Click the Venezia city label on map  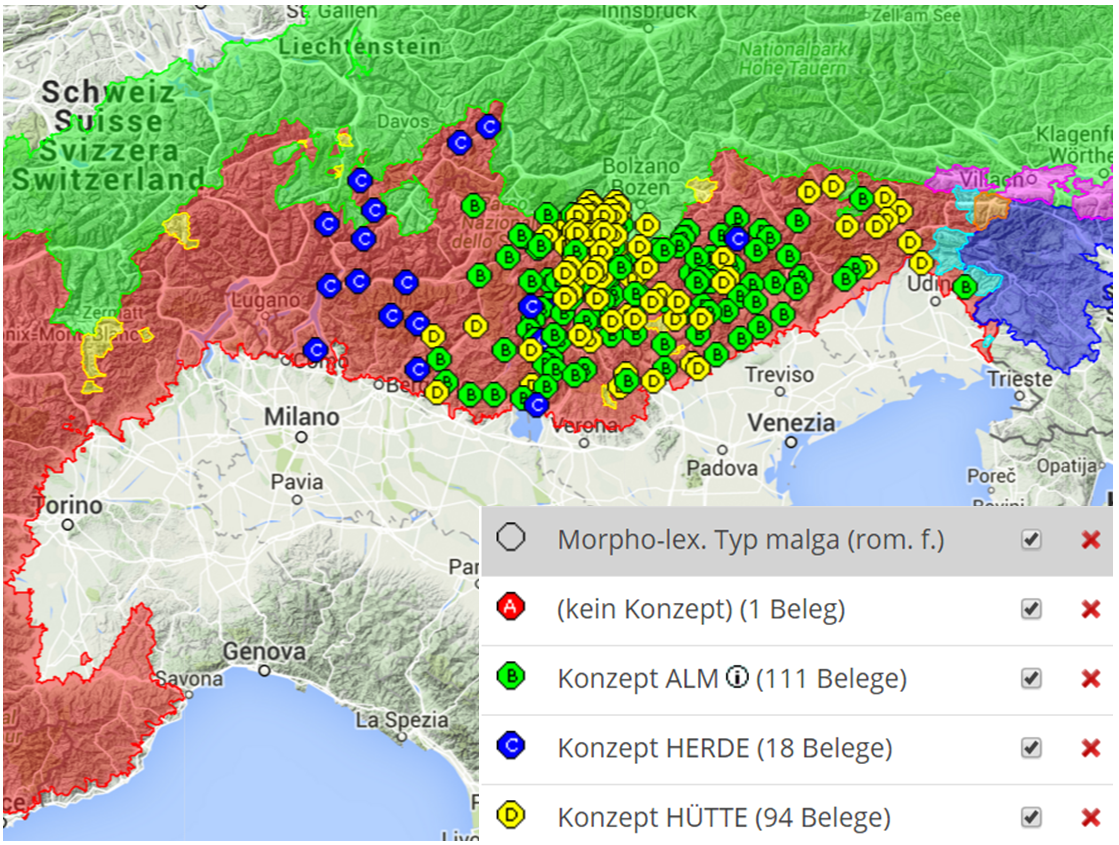pos(791,422)
